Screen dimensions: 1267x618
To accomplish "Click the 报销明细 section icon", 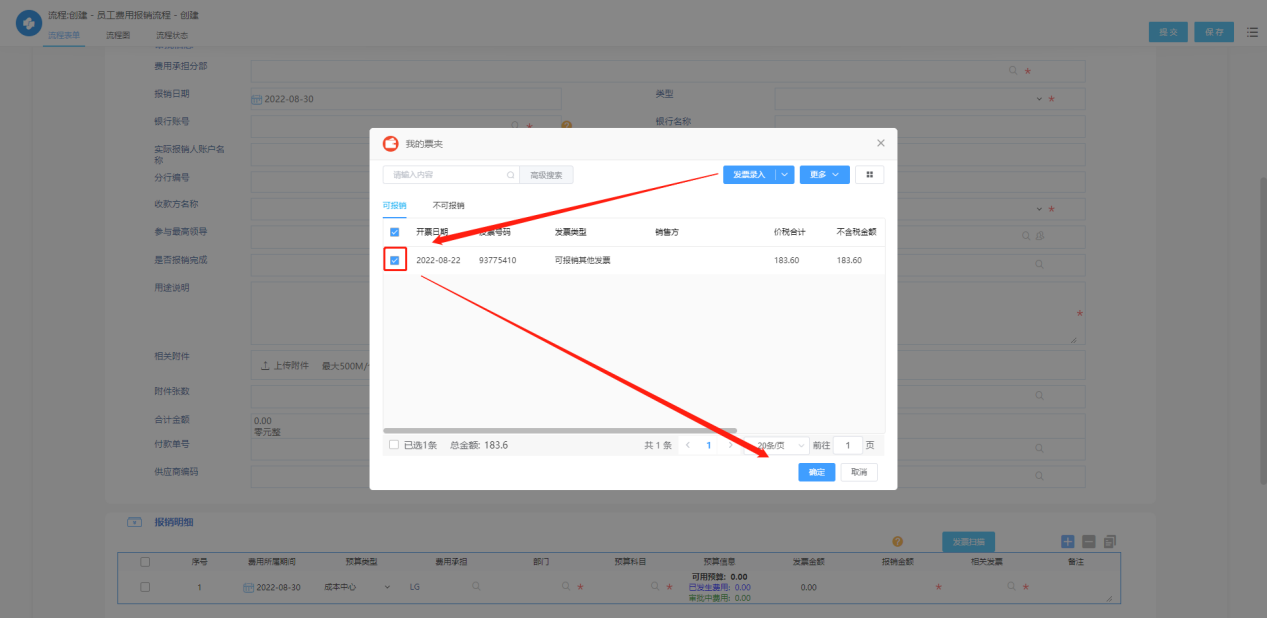I will [x=134, y=522].
